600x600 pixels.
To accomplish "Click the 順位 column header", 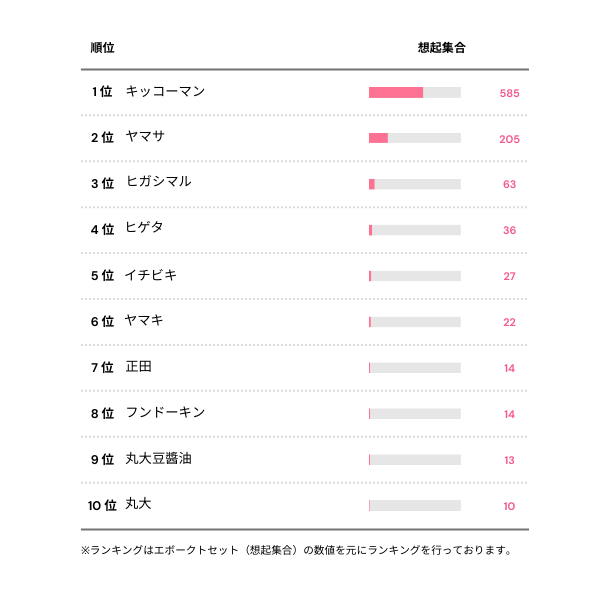I will (x=101, y=47).
